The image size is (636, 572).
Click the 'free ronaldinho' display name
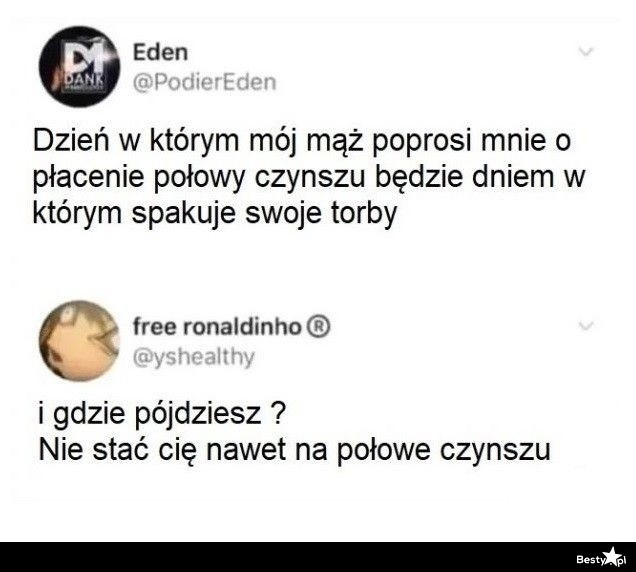(x=217, y=327)
